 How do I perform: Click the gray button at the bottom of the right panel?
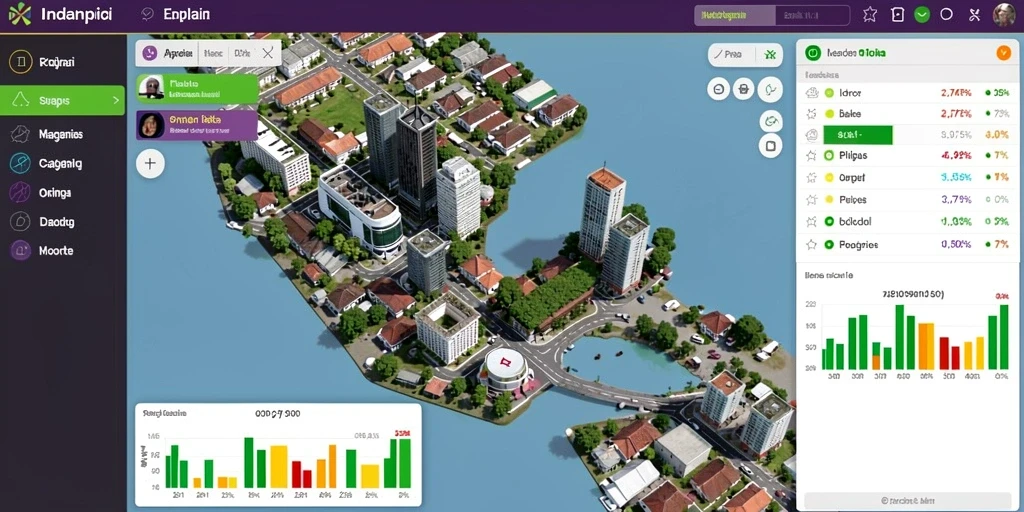pyautogui.click(x=908, y=500)
